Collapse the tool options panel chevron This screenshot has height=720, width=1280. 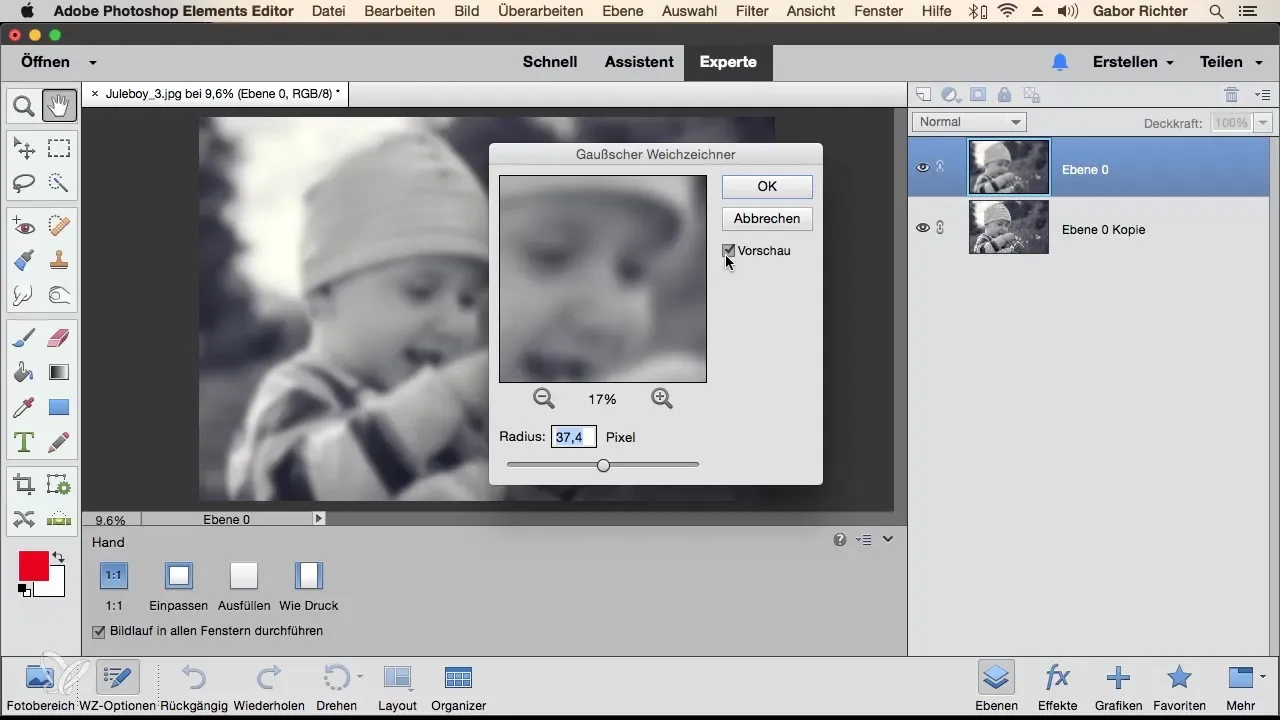[887, 540]
